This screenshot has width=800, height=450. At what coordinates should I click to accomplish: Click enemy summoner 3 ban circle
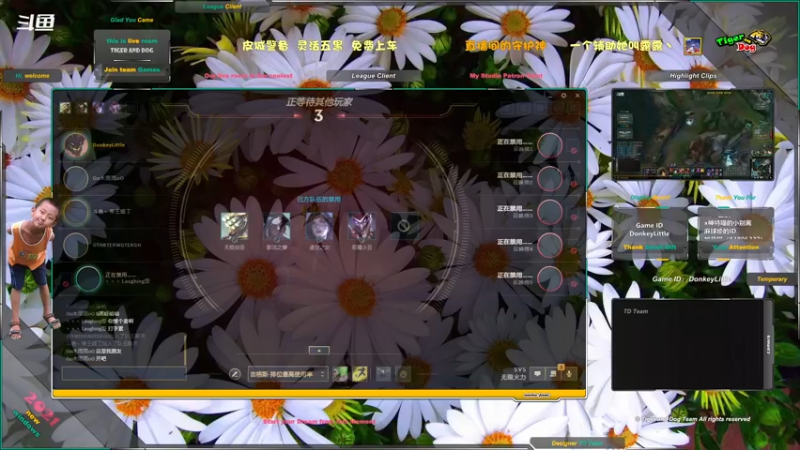550,212
